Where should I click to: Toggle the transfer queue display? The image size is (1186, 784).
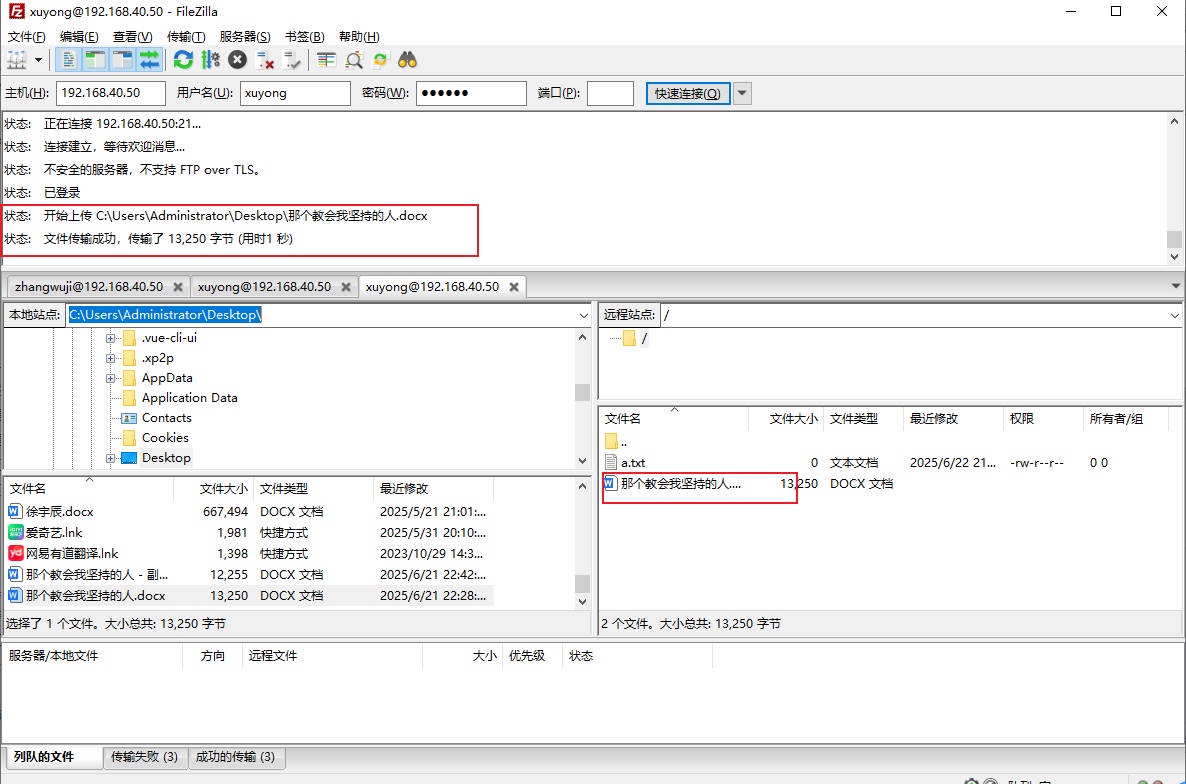[150, 60]
